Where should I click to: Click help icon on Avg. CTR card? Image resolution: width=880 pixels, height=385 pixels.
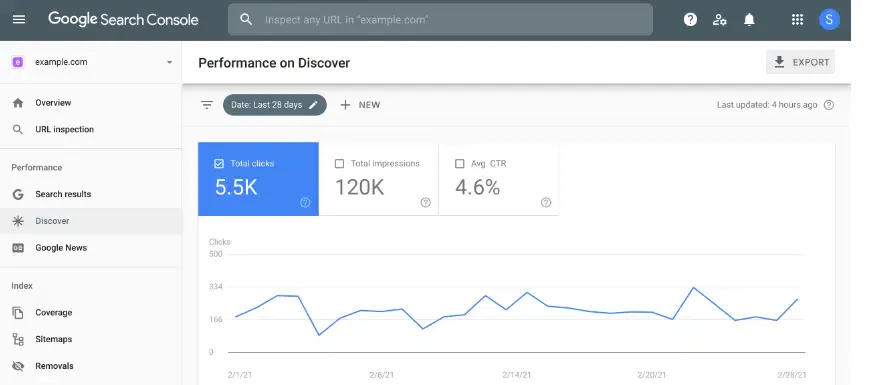546,203
